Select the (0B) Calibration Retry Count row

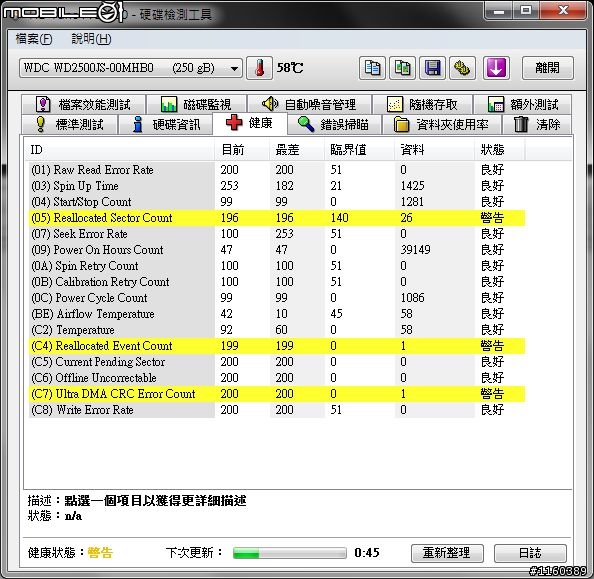click(277, 282)
